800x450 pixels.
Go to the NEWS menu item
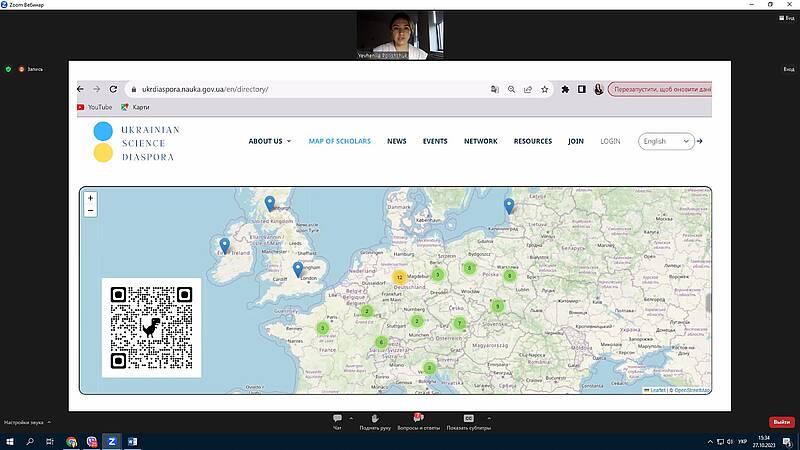click(x=396, y=141)
